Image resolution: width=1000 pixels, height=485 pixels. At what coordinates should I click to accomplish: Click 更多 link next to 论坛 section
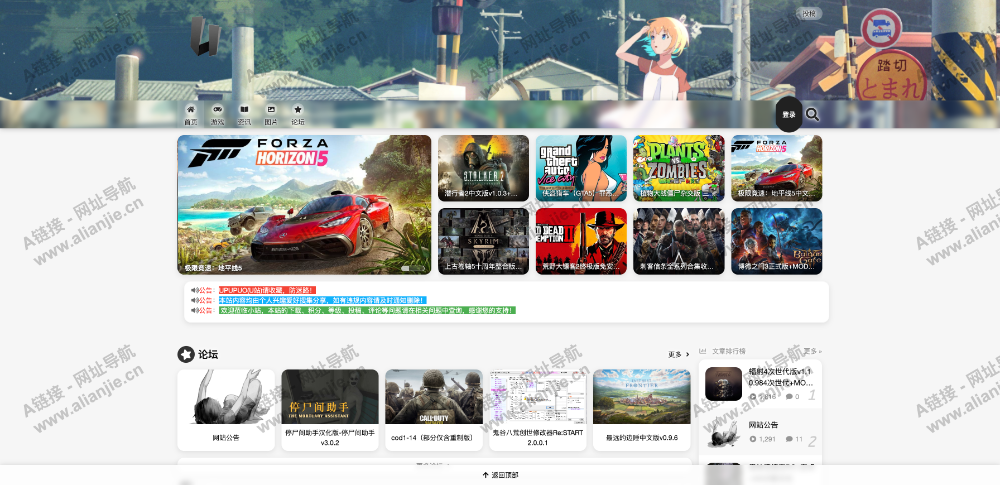679,354
